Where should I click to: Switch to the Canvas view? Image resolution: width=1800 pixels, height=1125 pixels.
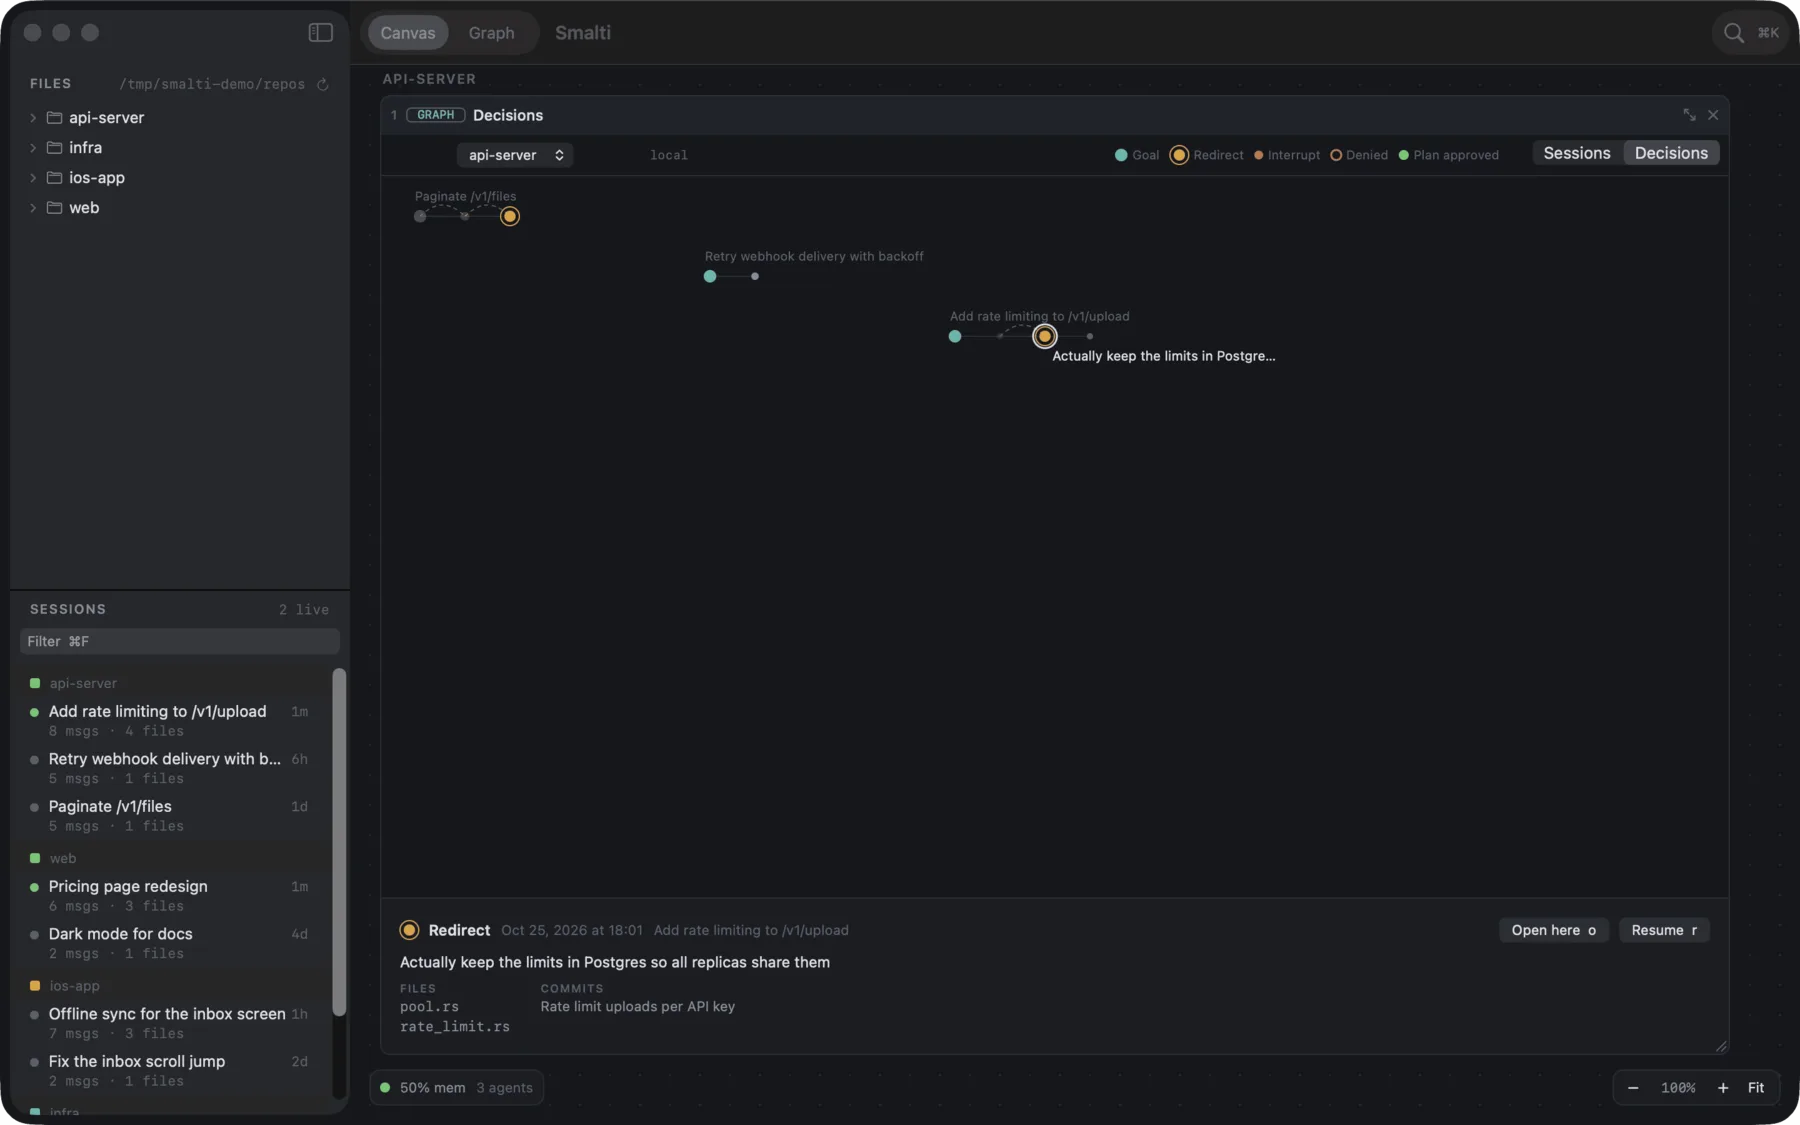pos(408,33)
